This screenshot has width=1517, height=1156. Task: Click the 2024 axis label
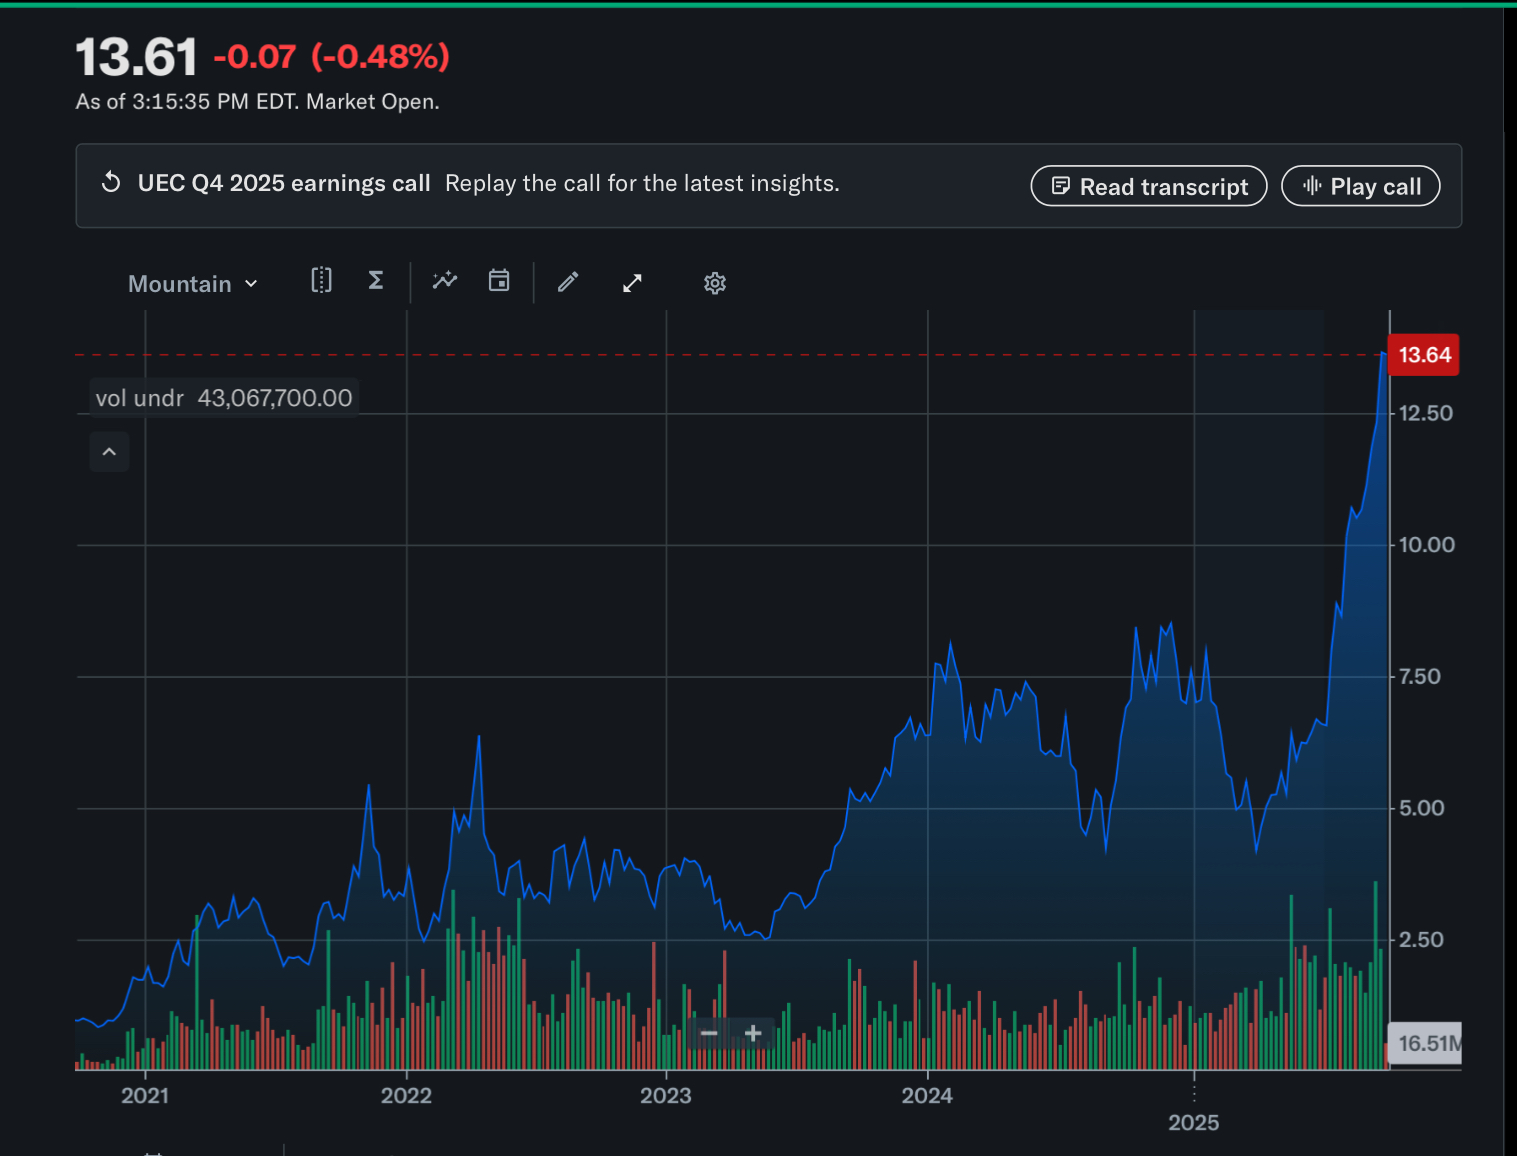tap(927, 1095)
